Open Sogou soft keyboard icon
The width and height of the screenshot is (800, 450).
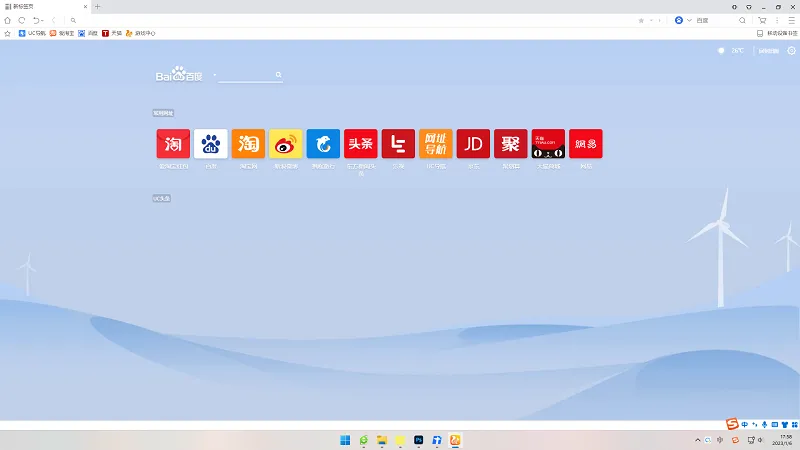pyautogui.click(x=774, y=424)
